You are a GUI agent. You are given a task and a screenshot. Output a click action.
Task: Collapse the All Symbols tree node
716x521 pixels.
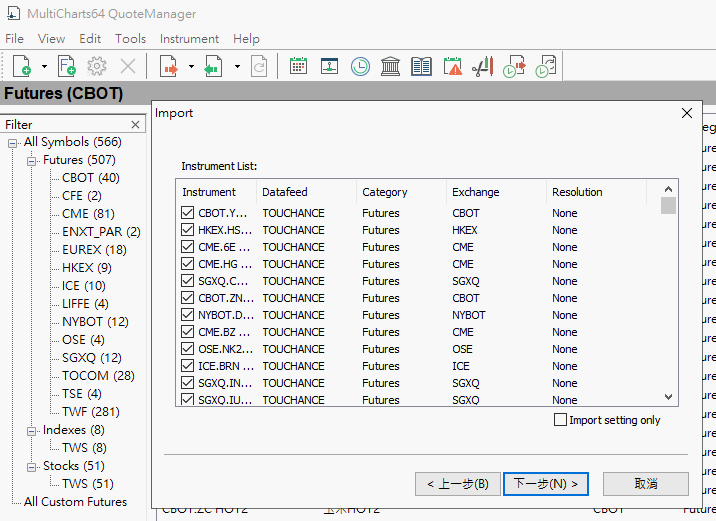pos(13,143)
